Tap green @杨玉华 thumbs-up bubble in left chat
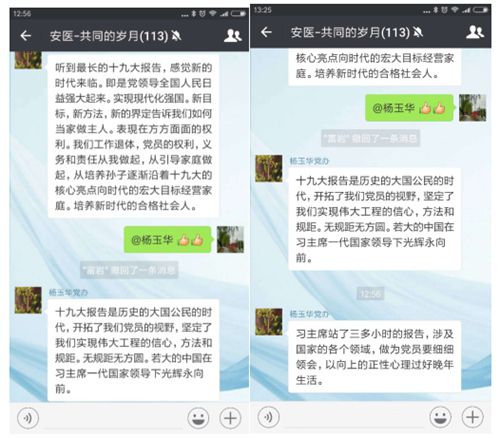This screenshot has width=500, height=438. coord(168,240)
